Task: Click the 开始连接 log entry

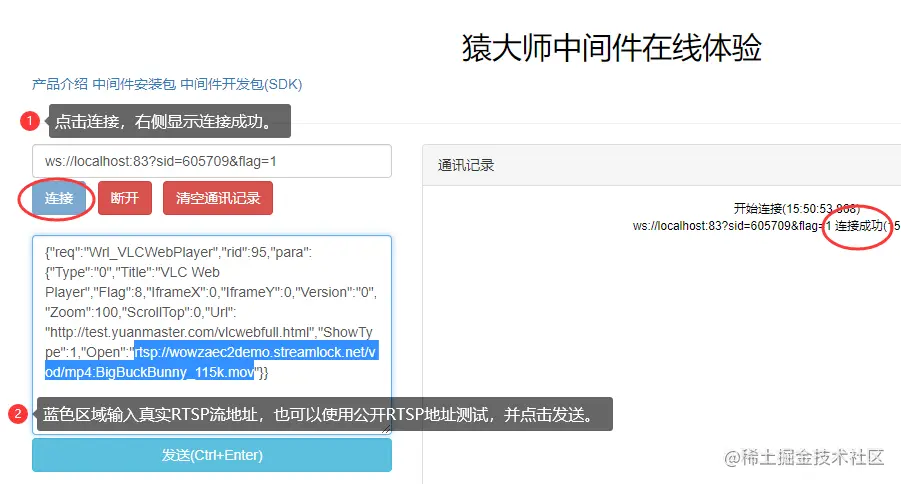Action: [796, 209]
